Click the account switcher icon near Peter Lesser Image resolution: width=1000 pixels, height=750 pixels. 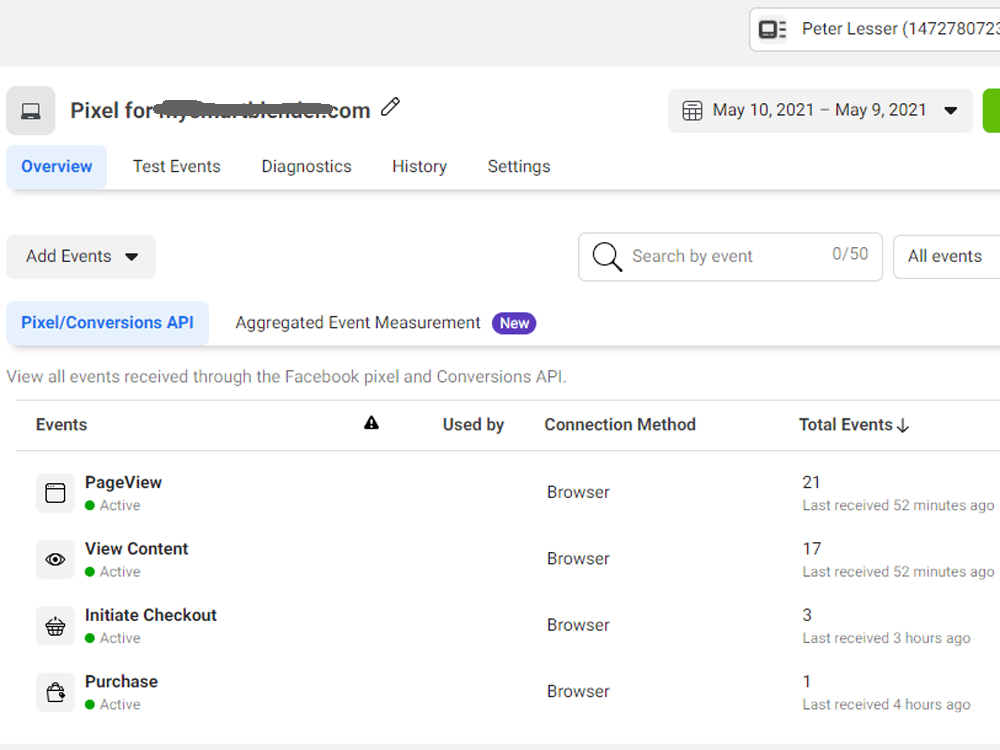coord(772,29)
